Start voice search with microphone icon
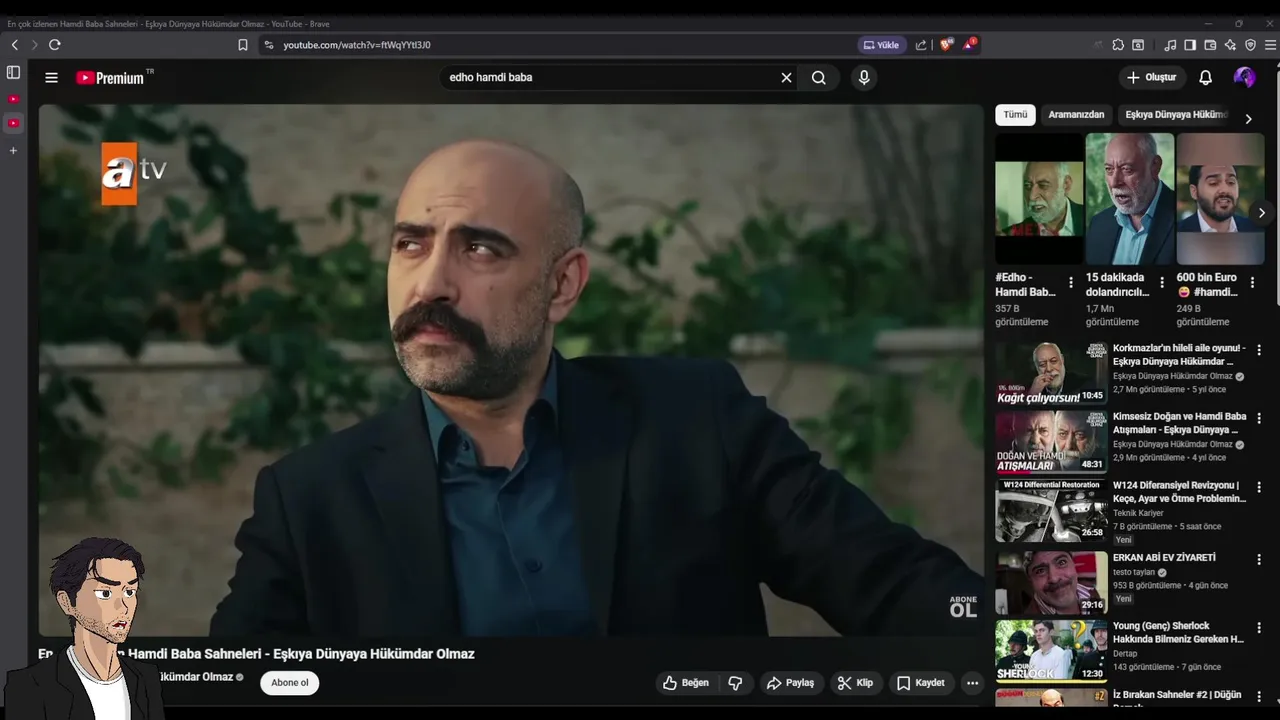The width and height of the screenshot is (1280, 720). tap(864, 77)
